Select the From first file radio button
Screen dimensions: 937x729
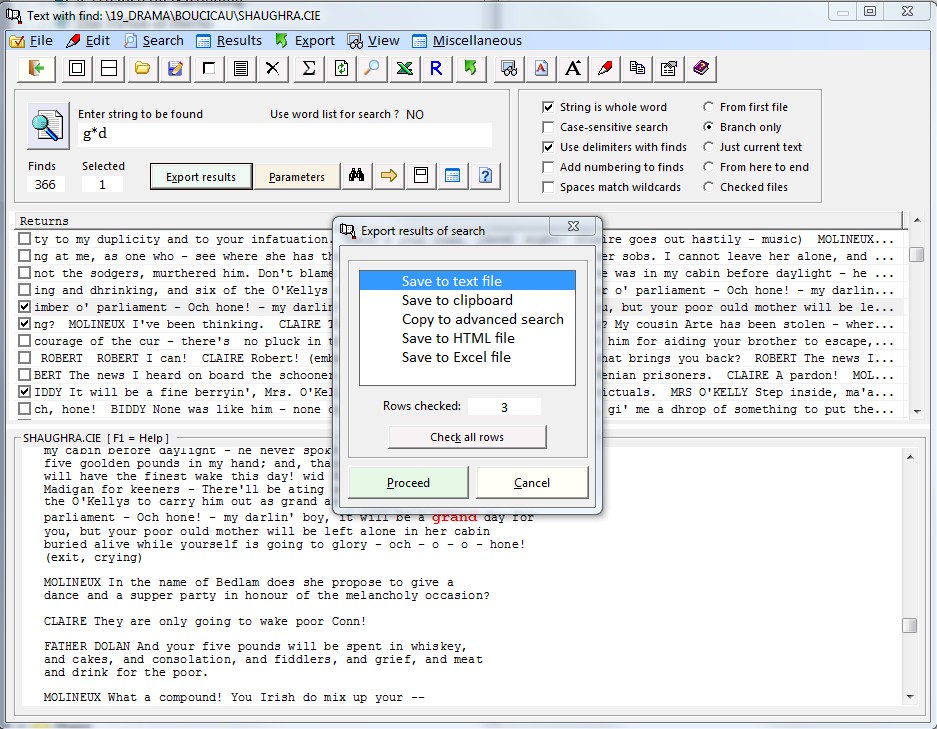pyautogui.click(x=709, y=107)
